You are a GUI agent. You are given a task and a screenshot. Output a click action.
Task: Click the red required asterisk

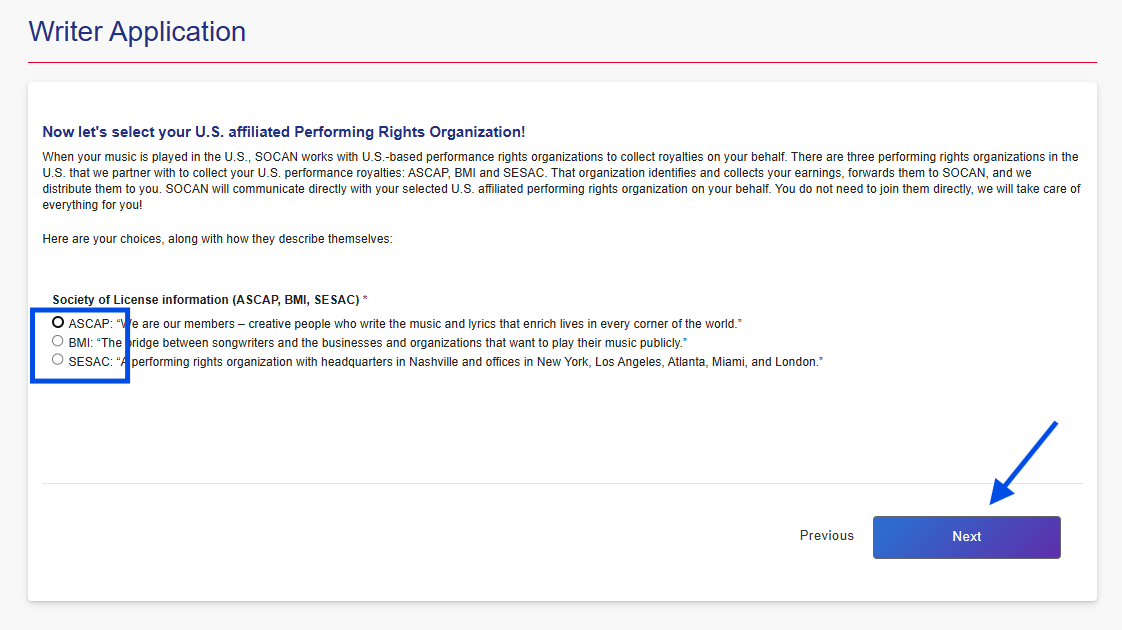coord(365,300)
